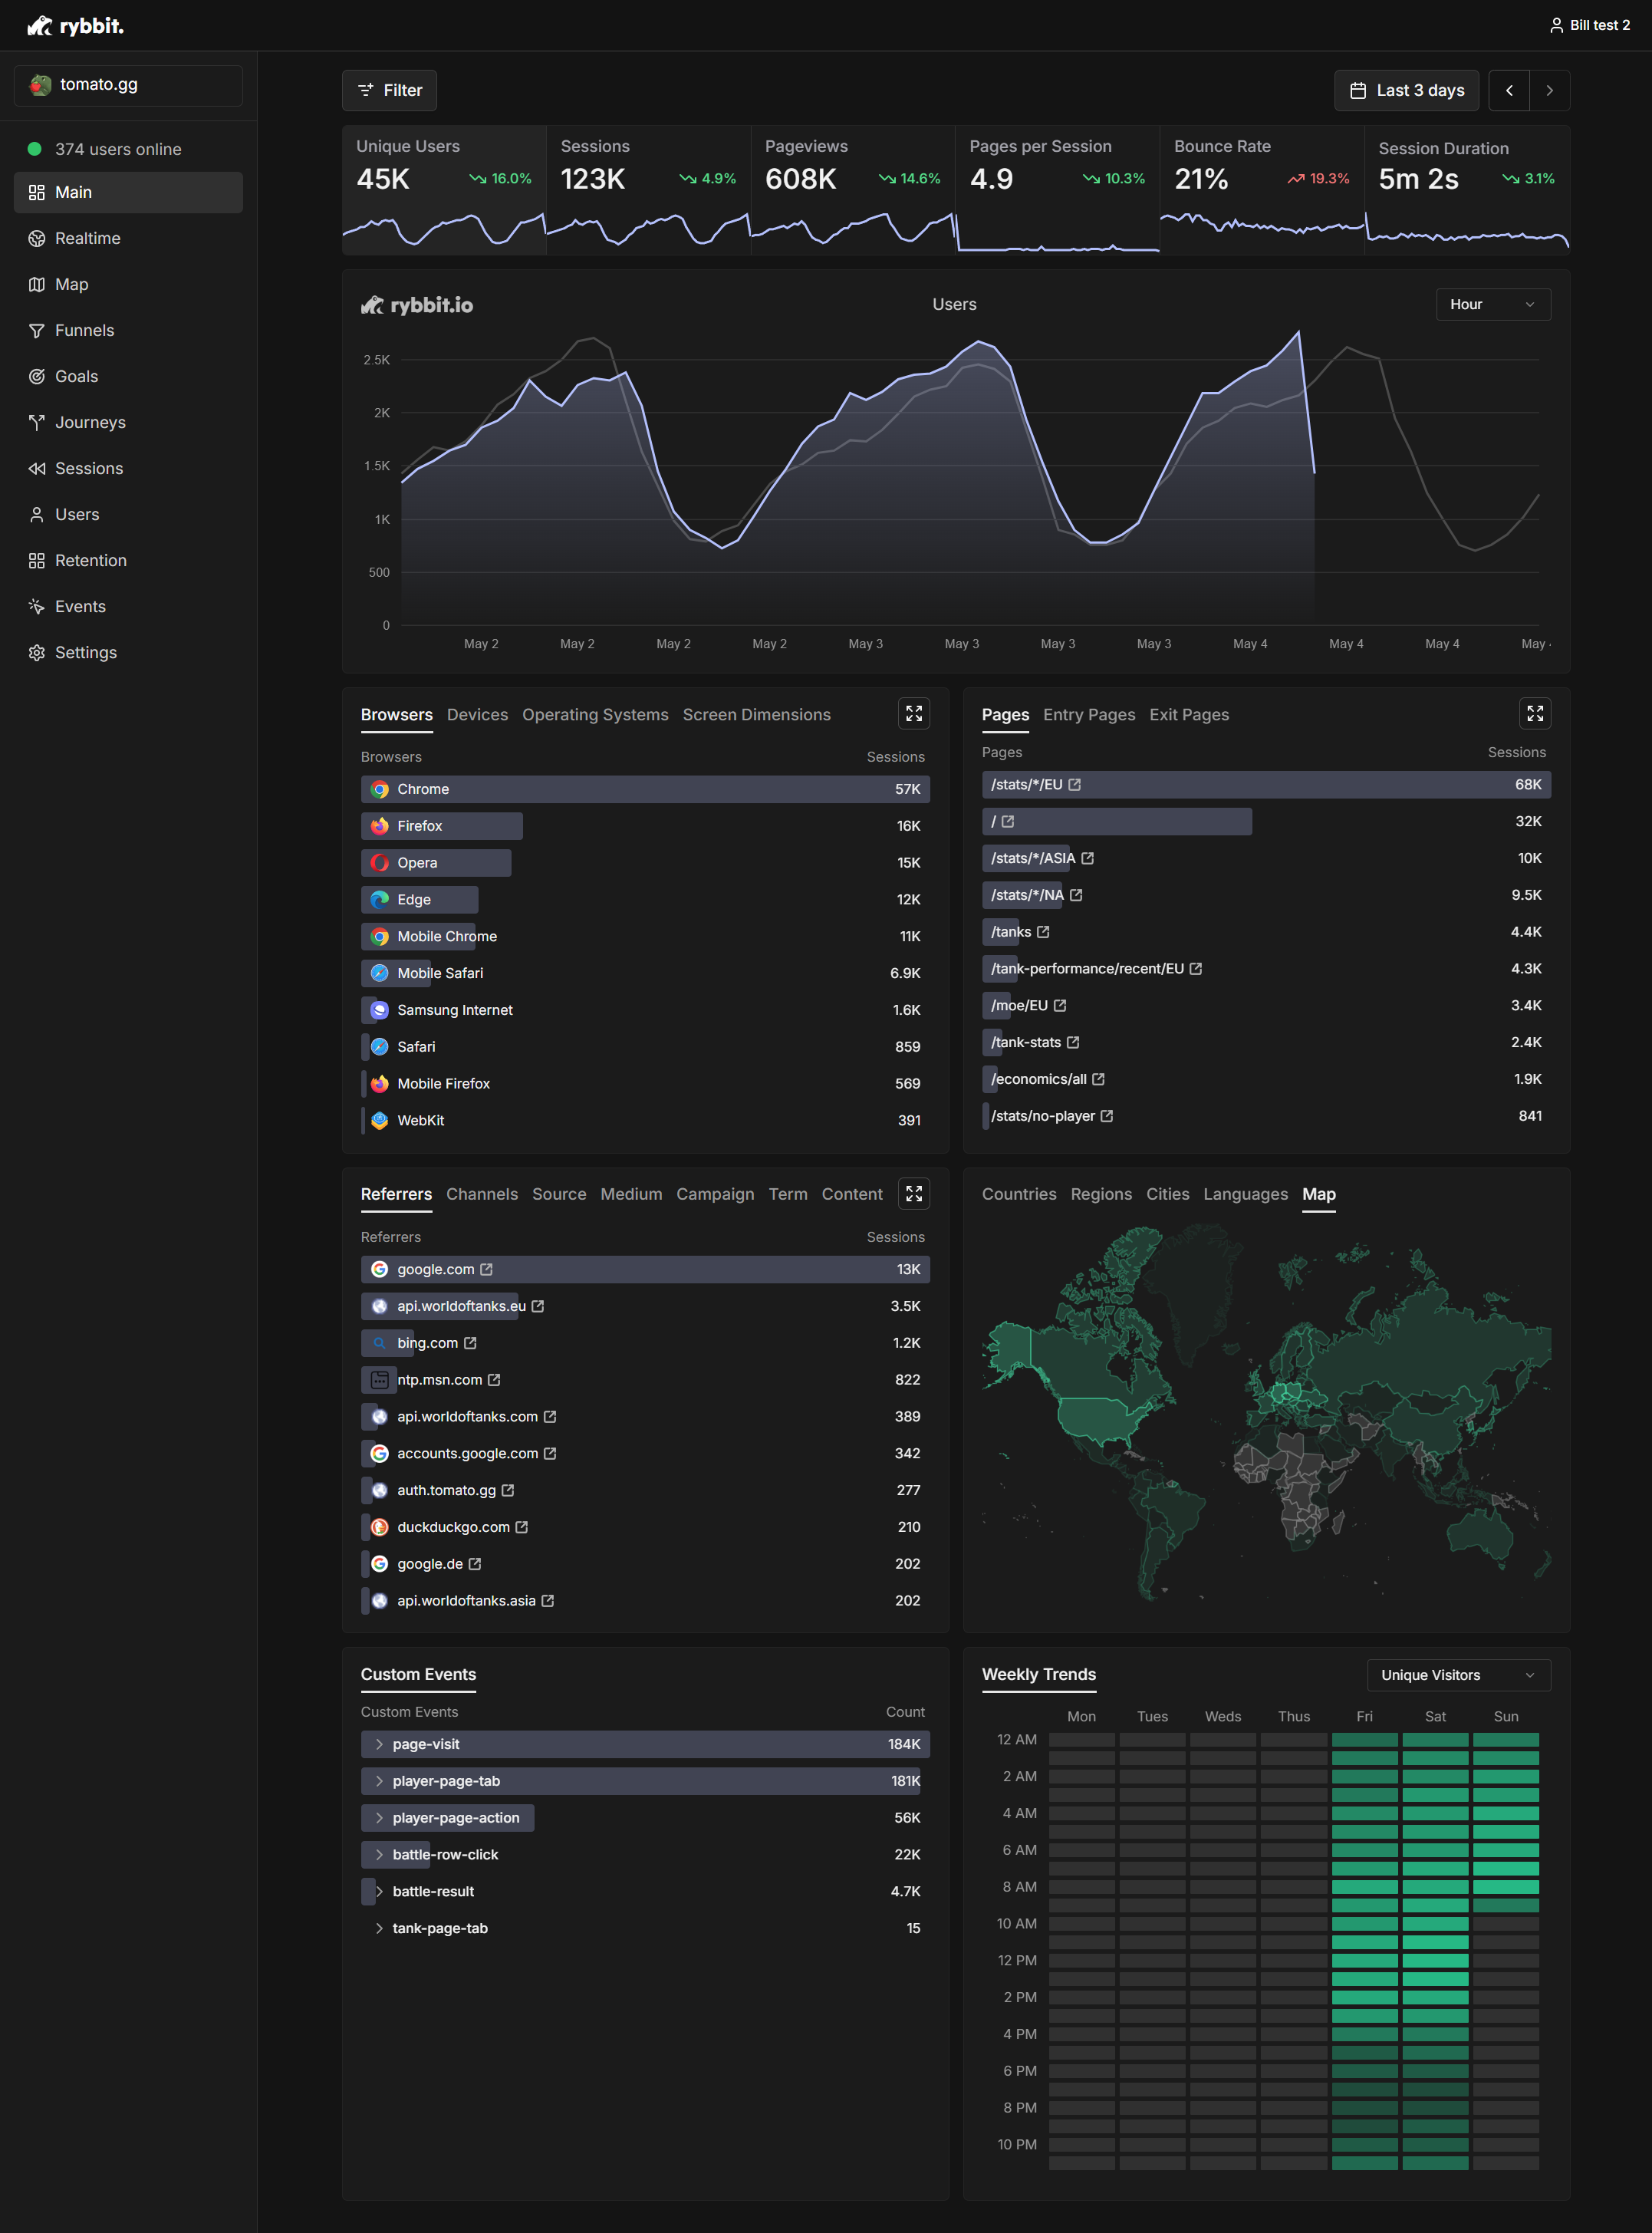Expand the Referrers panel fullscreen
Screen dimensions: 1652x2233
pos(913,1193)
